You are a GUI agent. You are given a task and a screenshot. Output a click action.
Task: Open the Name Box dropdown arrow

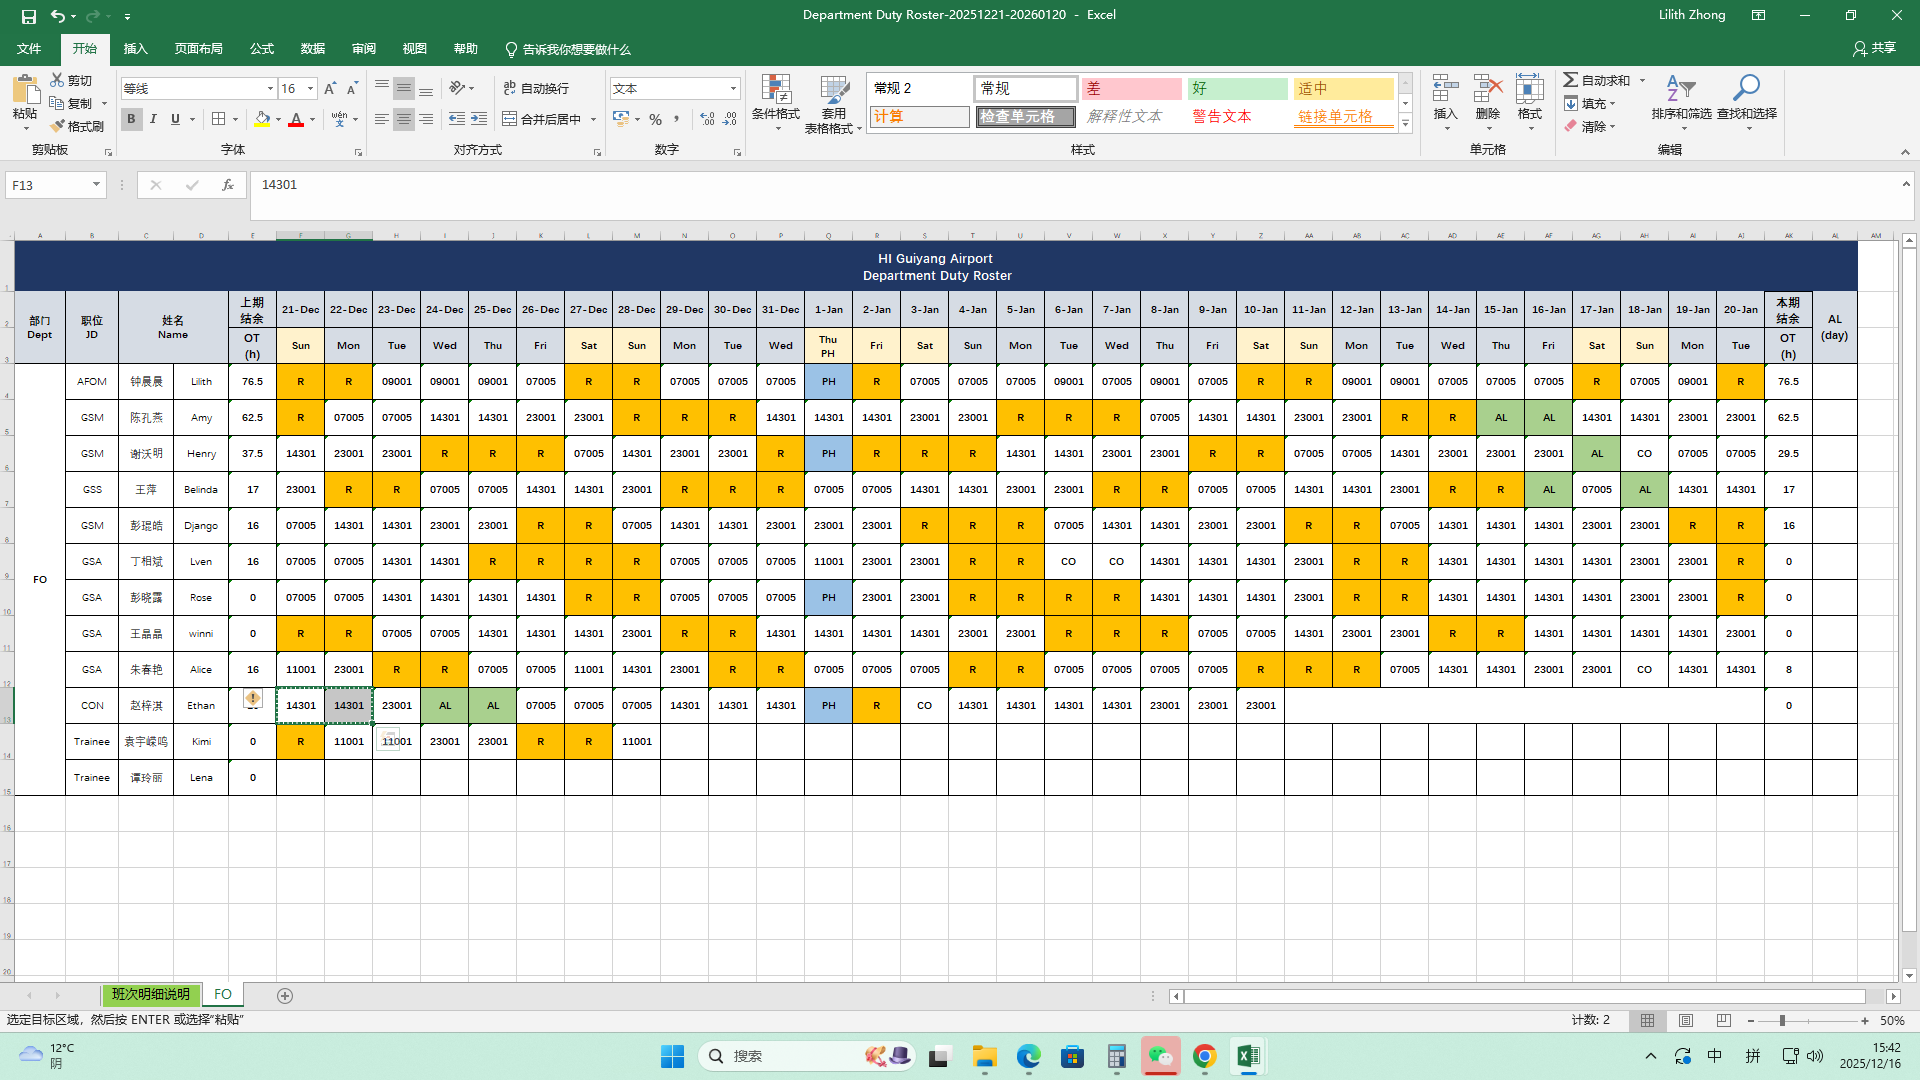pos(96,185)
